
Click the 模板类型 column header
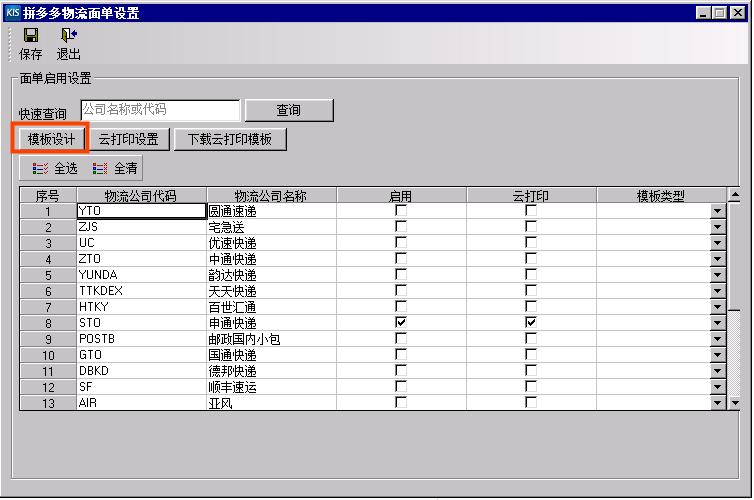tap(661, 196)
